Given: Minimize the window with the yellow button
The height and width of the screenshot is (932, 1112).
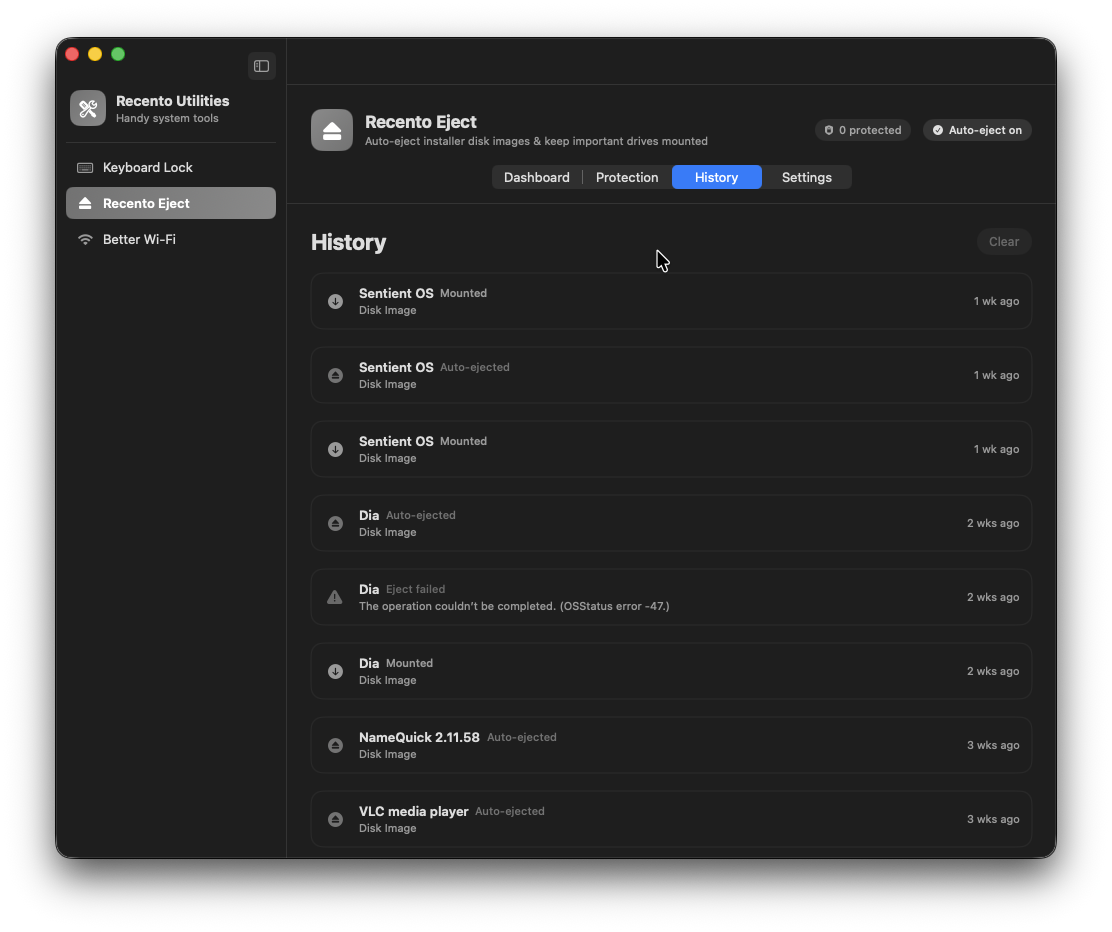Looking at the screenshot, I should coord(95,55).
